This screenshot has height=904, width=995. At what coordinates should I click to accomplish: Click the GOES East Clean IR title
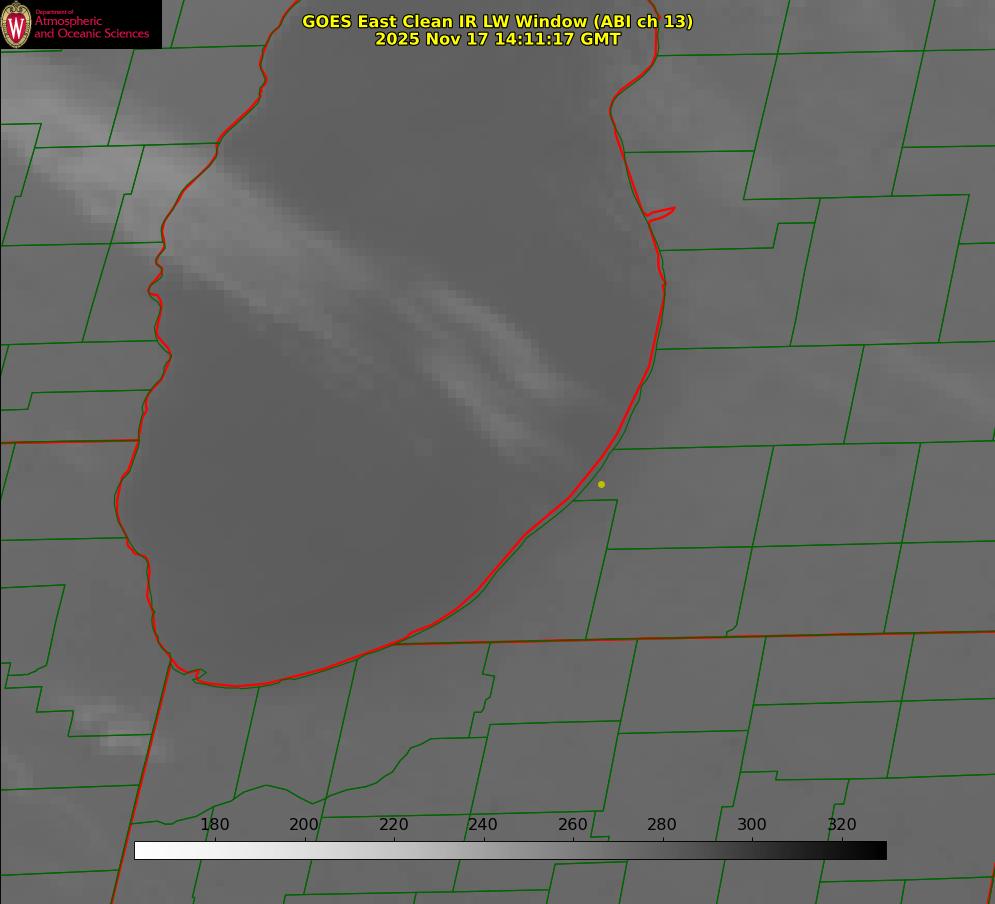497,21
